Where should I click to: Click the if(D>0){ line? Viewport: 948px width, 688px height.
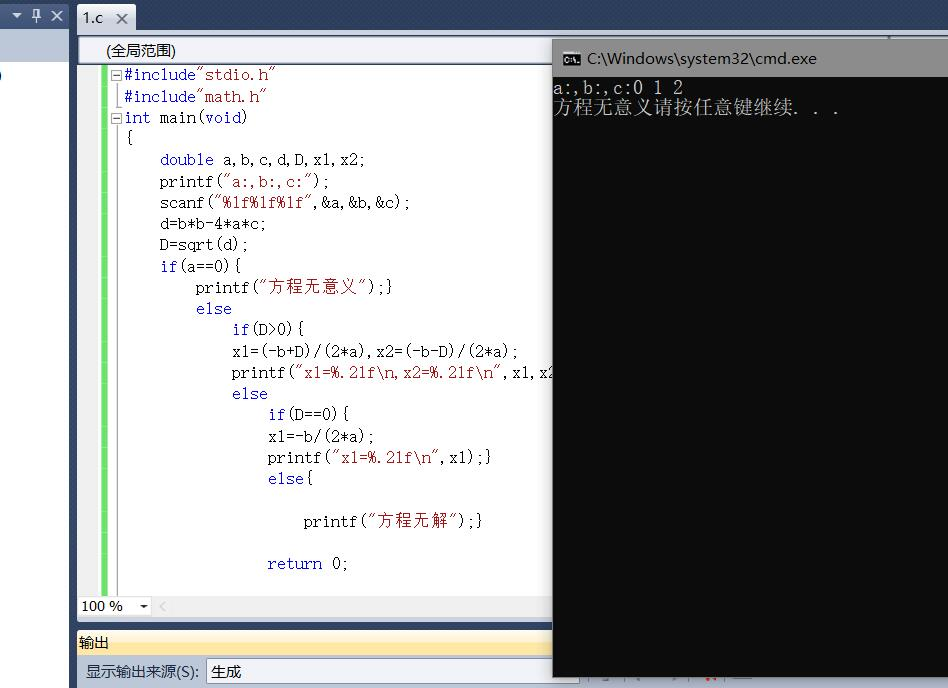click(268, 329)
